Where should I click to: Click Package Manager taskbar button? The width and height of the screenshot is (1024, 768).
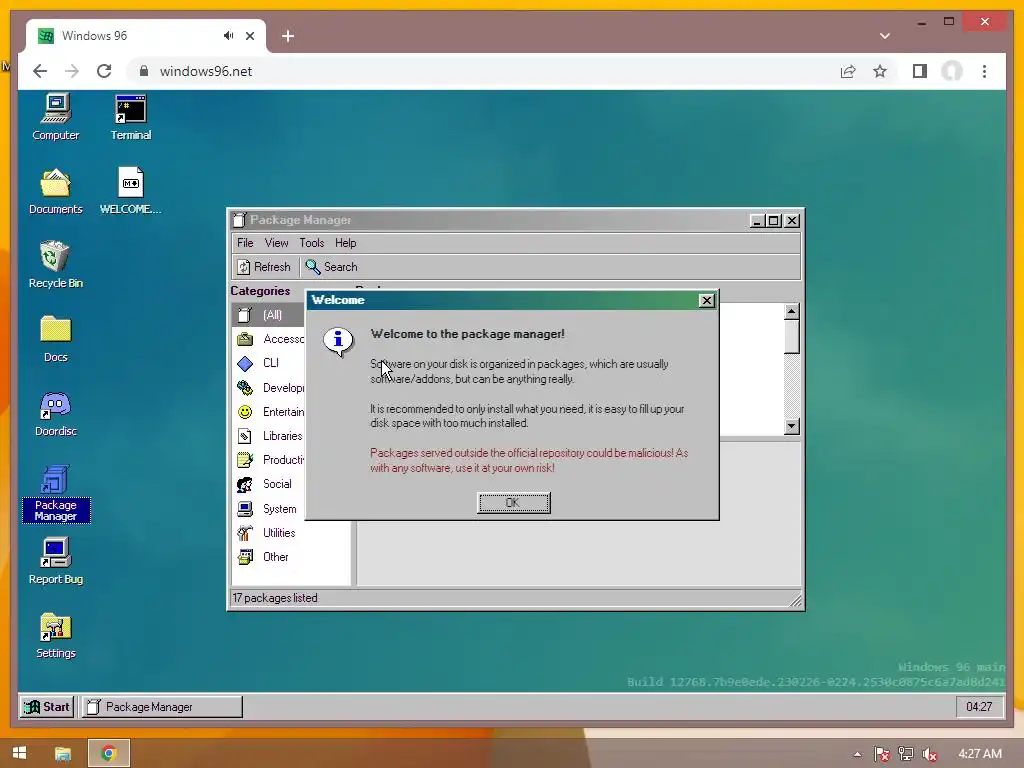(161, 707)
